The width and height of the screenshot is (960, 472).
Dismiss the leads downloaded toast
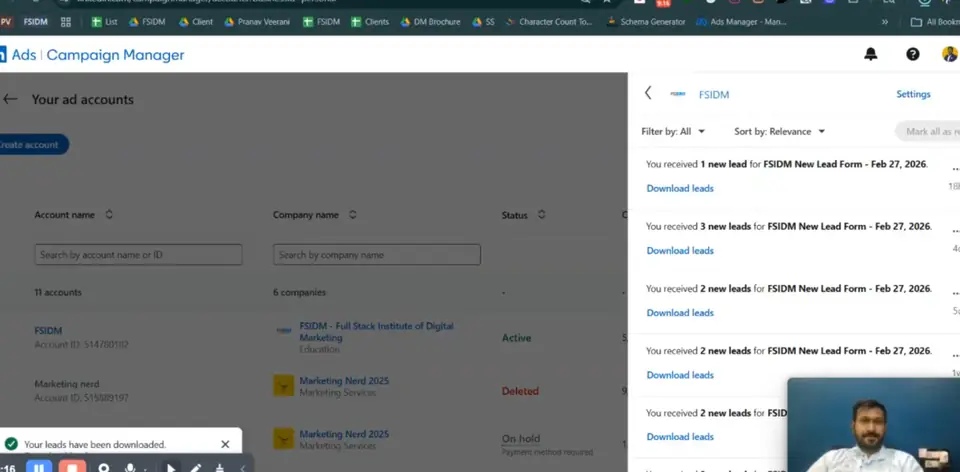pyautogui.click(x=225, y=444)
